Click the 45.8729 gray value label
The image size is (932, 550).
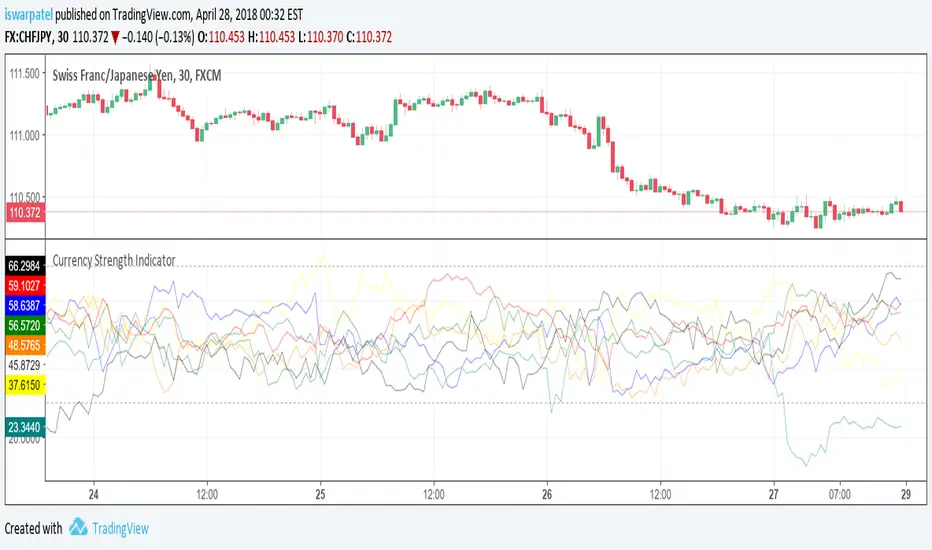pyautogui.click(x=23, y=365)
